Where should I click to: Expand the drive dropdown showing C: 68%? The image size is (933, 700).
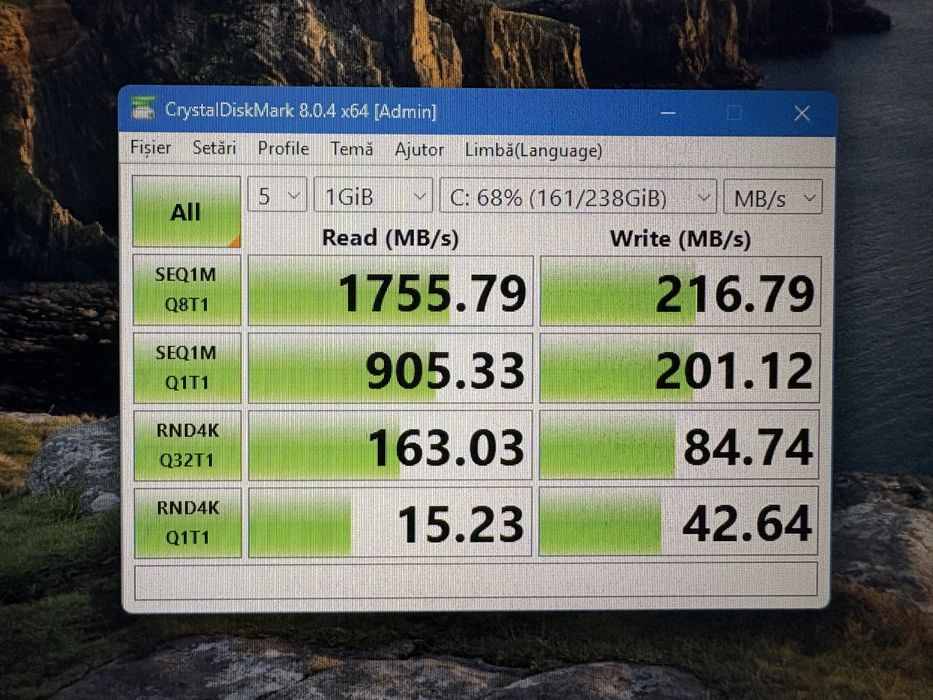point(578,196)
